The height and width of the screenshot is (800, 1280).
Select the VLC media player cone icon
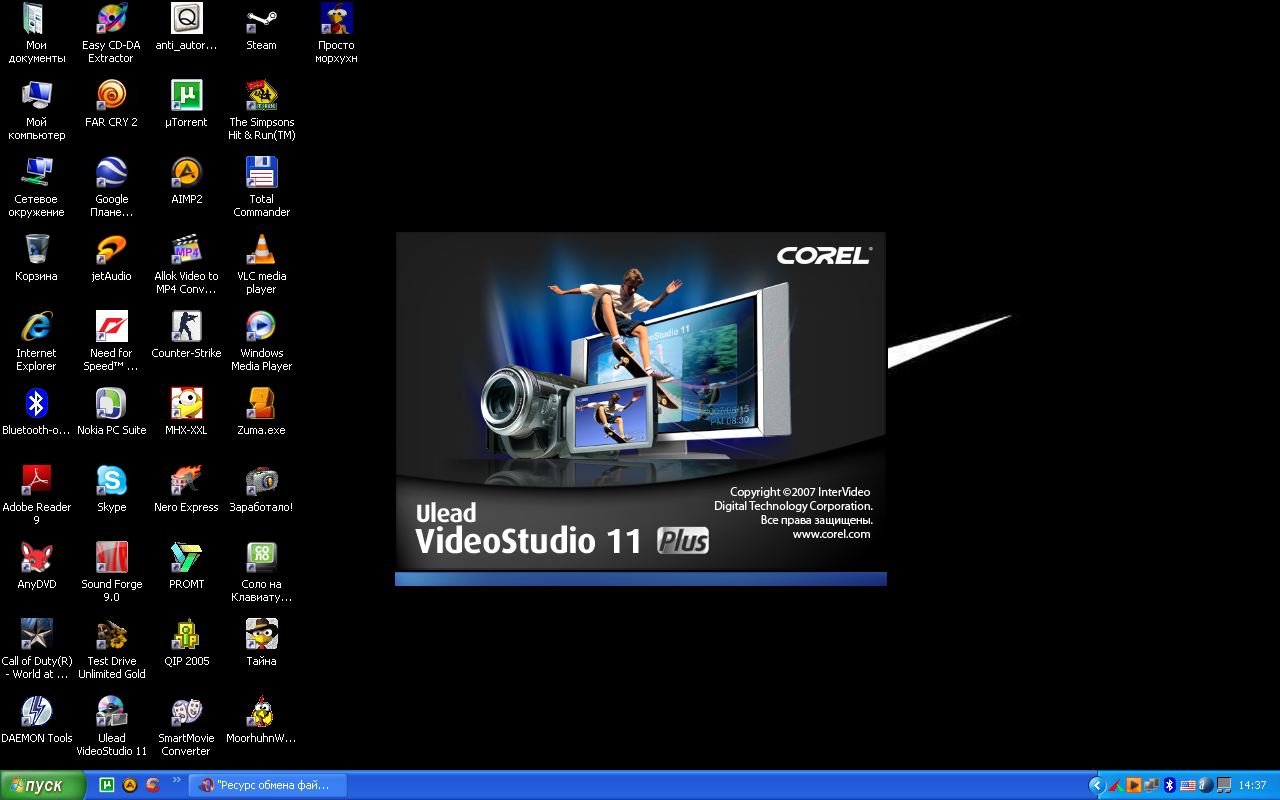[261, 250]
